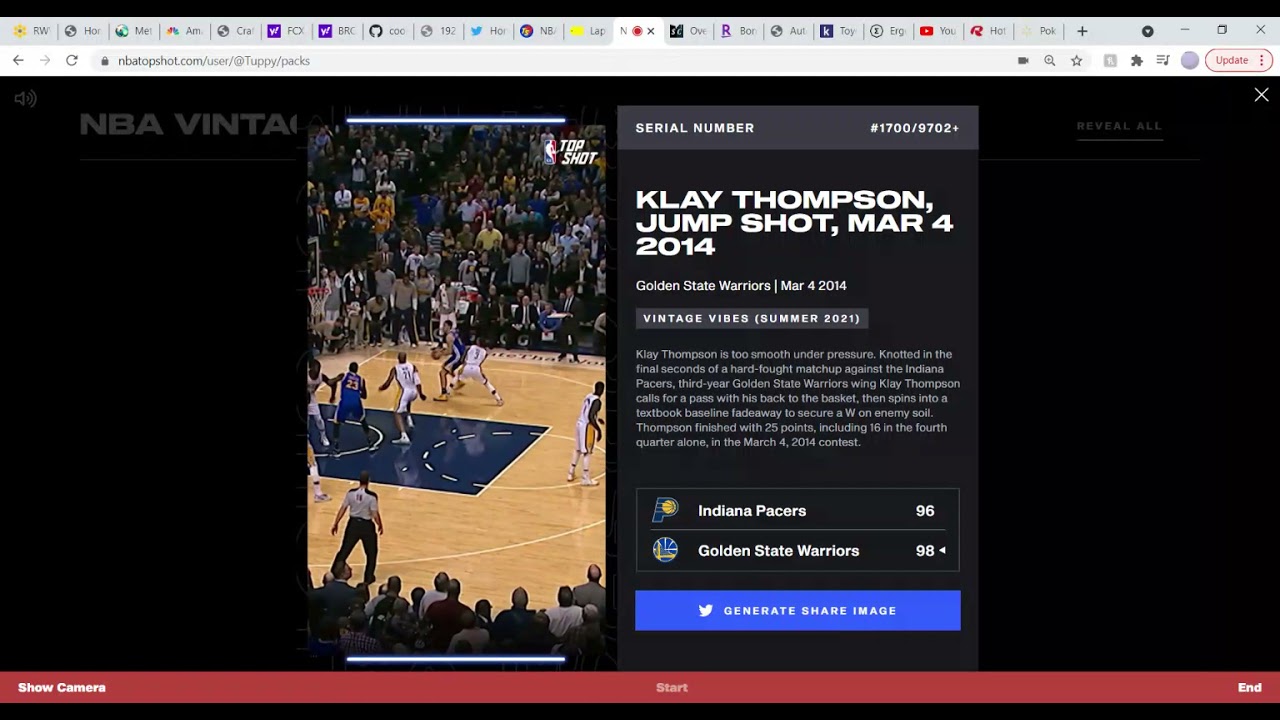Open the media control playlist icon
Image resolution: width=1280 pixels, height=720 pixels.
coord(1163,60)
